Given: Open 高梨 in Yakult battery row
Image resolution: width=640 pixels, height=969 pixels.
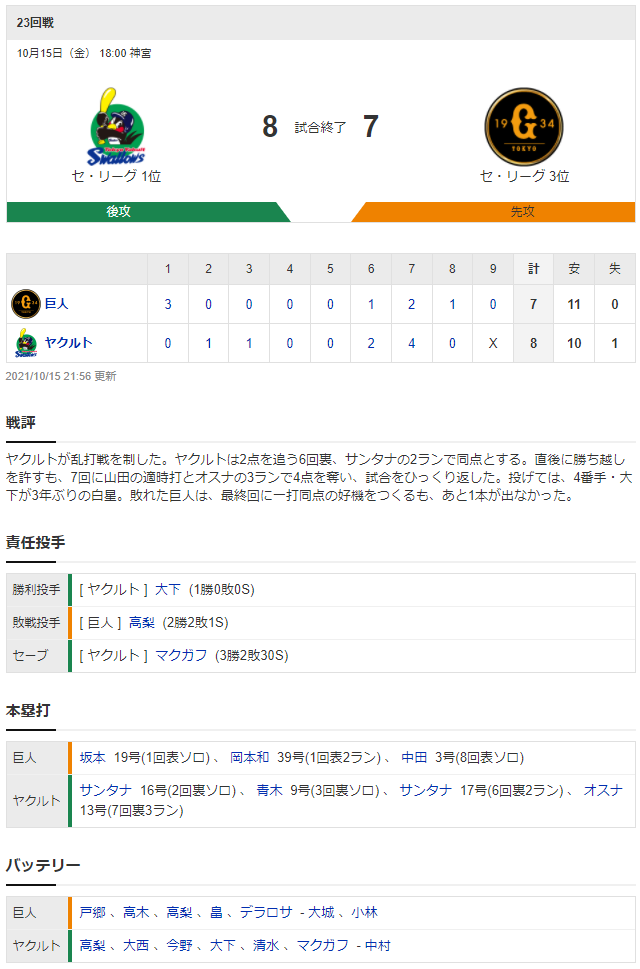Looking at the screenshot, I should click(x=93, y=946).
